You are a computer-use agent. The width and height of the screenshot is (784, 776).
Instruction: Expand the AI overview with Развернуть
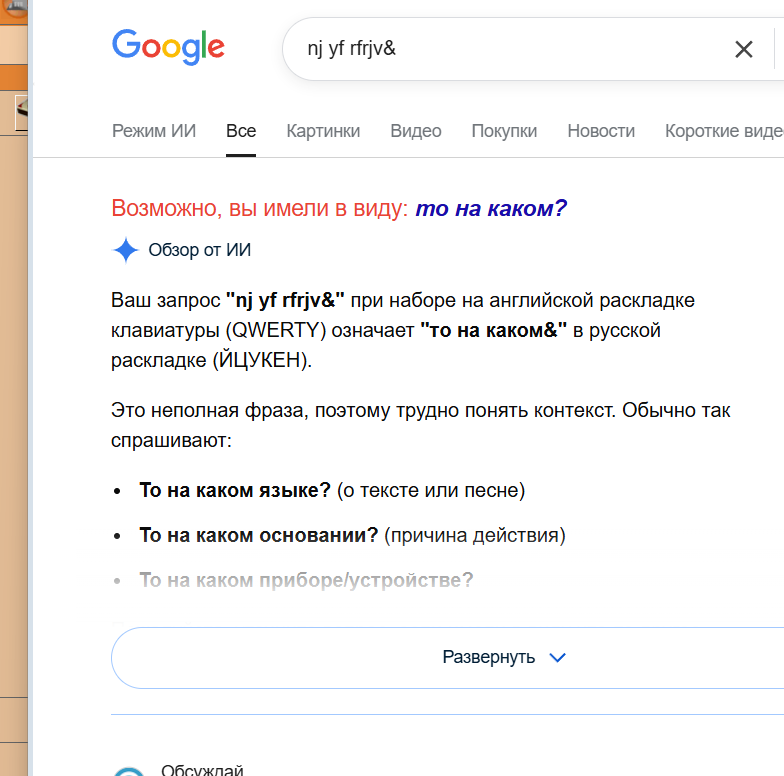(448, 658)
